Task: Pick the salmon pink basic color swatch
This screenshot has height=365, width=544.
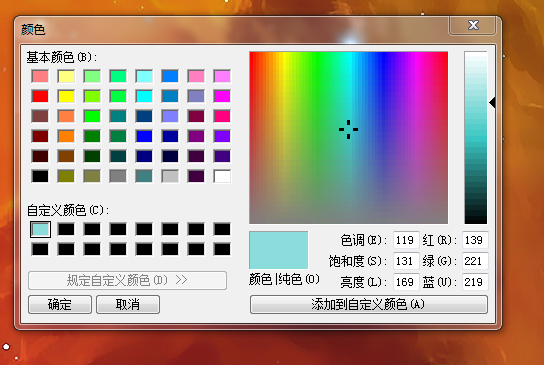Action: (x=40, y=76)
